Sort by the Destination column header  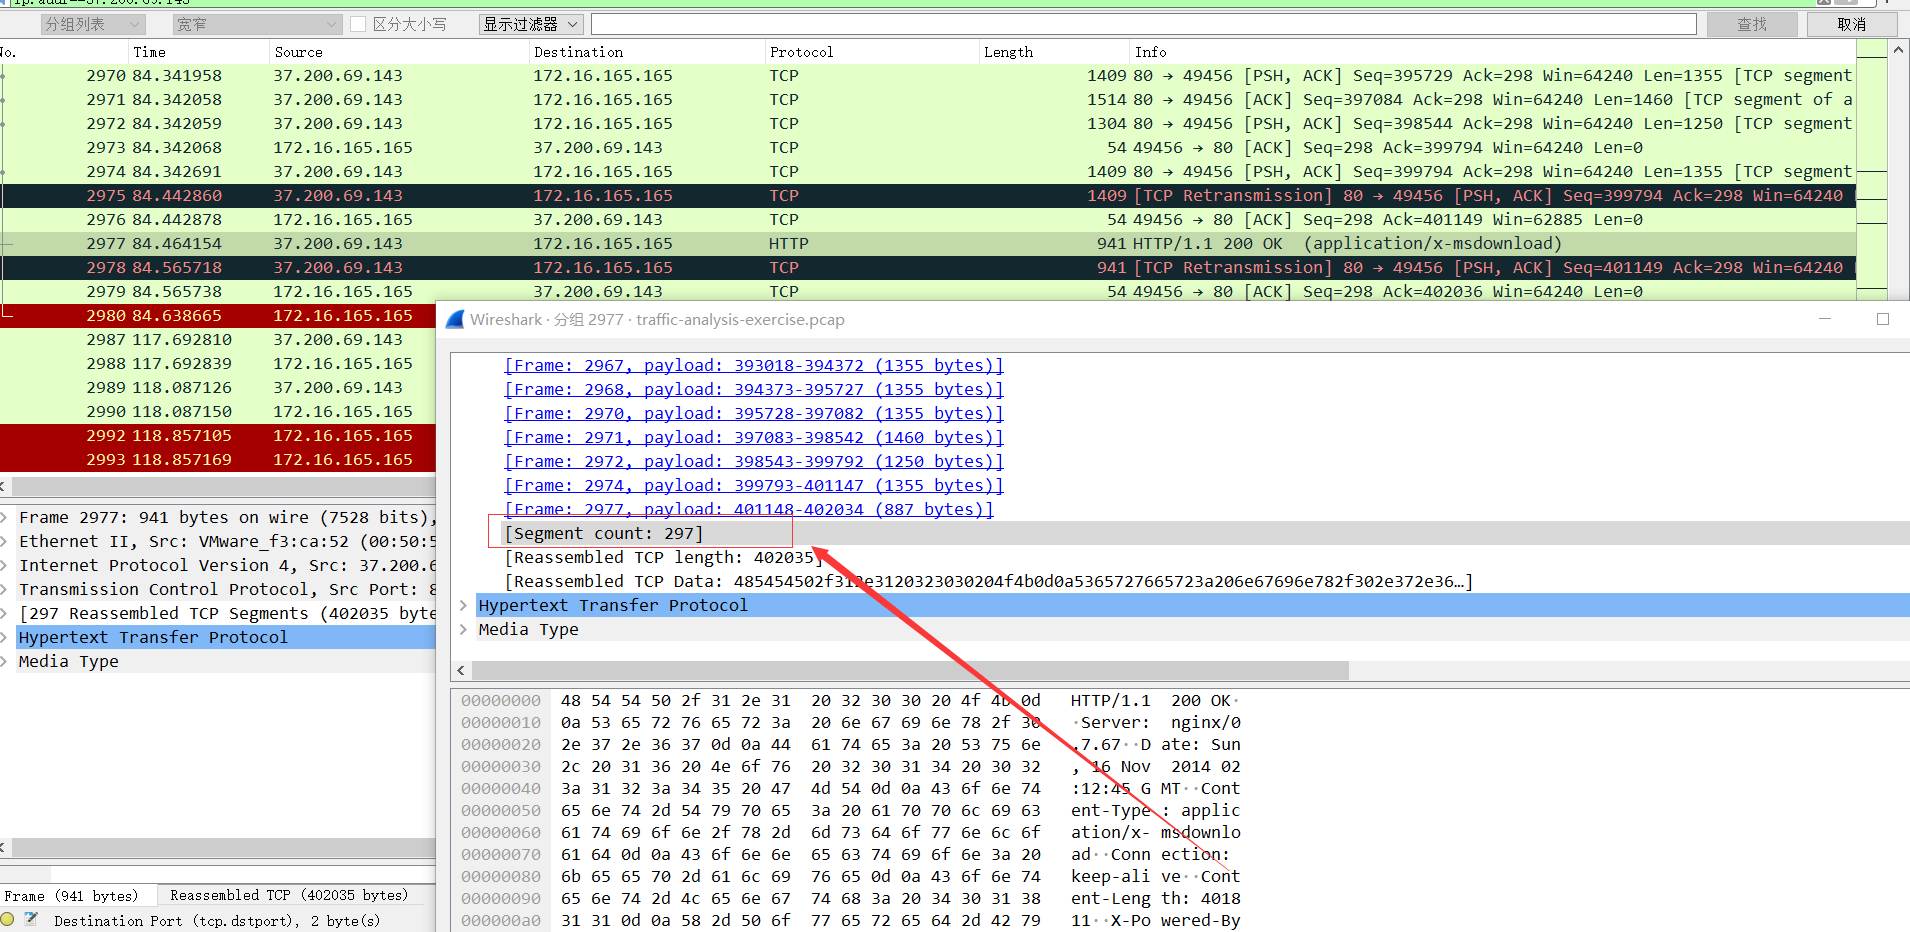tap(647, 52)
